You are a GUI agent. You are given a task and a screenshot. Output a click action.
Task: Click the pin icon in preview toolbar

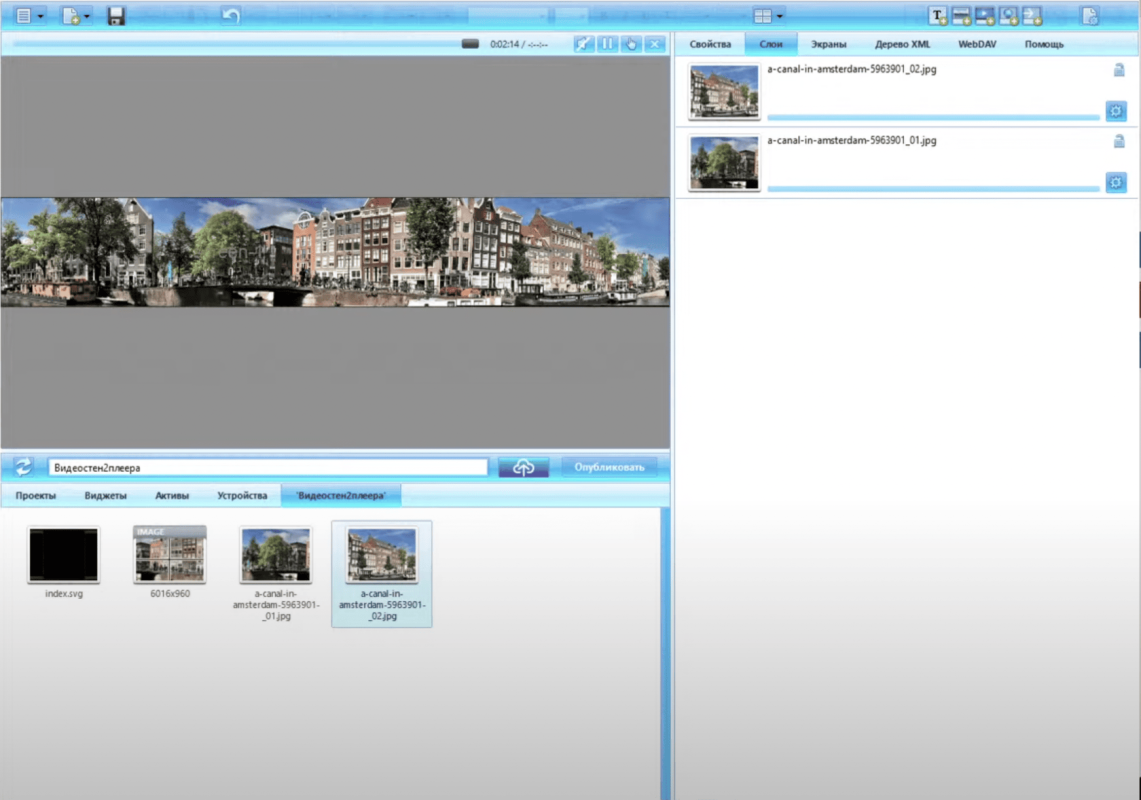(x=584, y=44)
